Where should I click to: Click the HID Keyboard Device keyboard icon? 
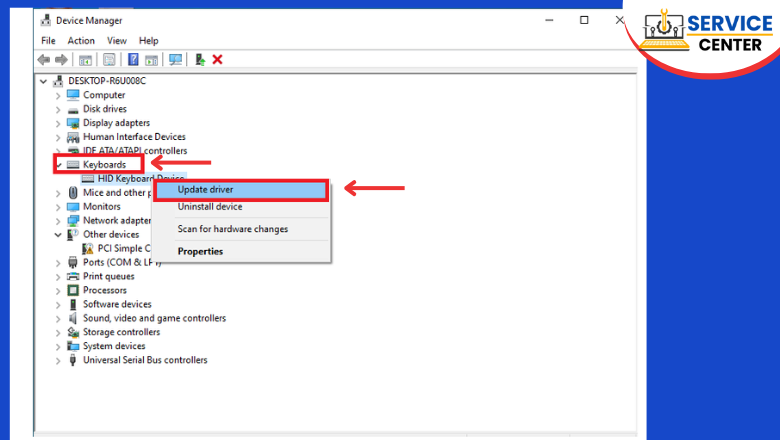pyautogui.click(x=88, y=178)
